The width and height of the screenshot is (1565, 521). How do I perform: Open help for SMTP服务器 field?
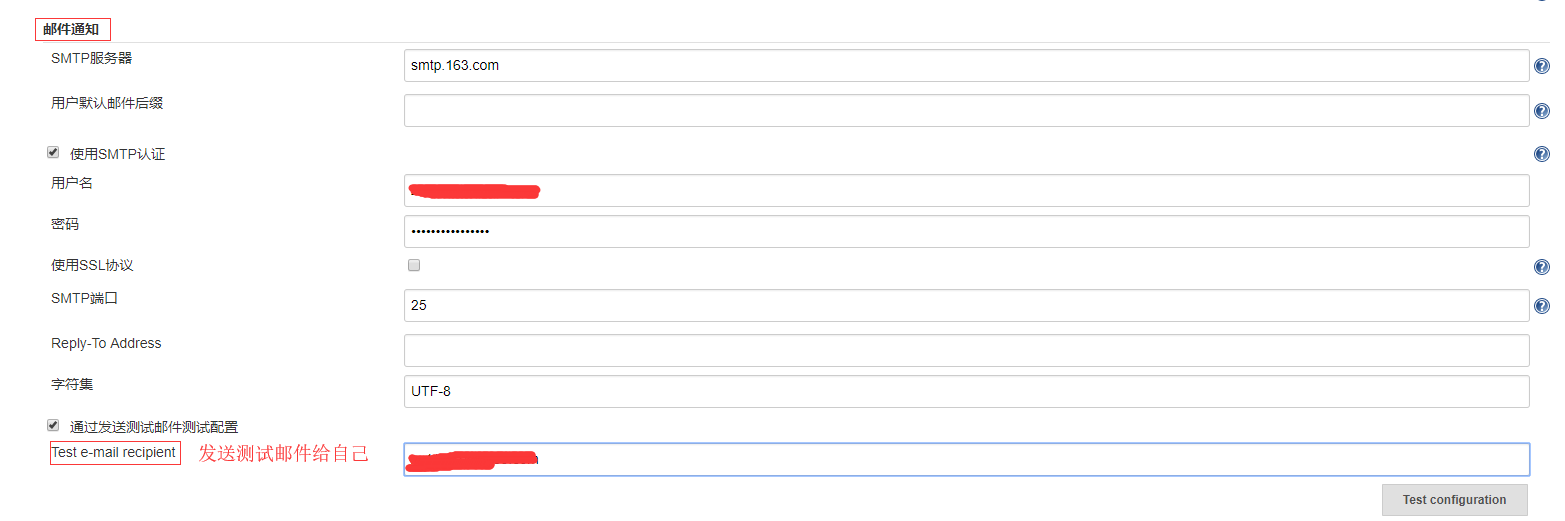(1541, 67)
